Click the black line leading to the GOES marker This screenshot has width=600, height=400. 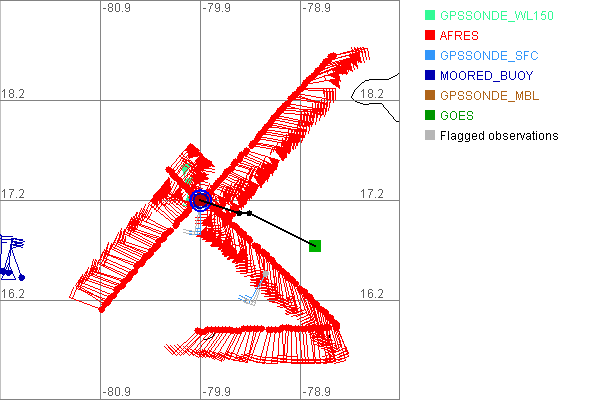(x=282, y=229)
